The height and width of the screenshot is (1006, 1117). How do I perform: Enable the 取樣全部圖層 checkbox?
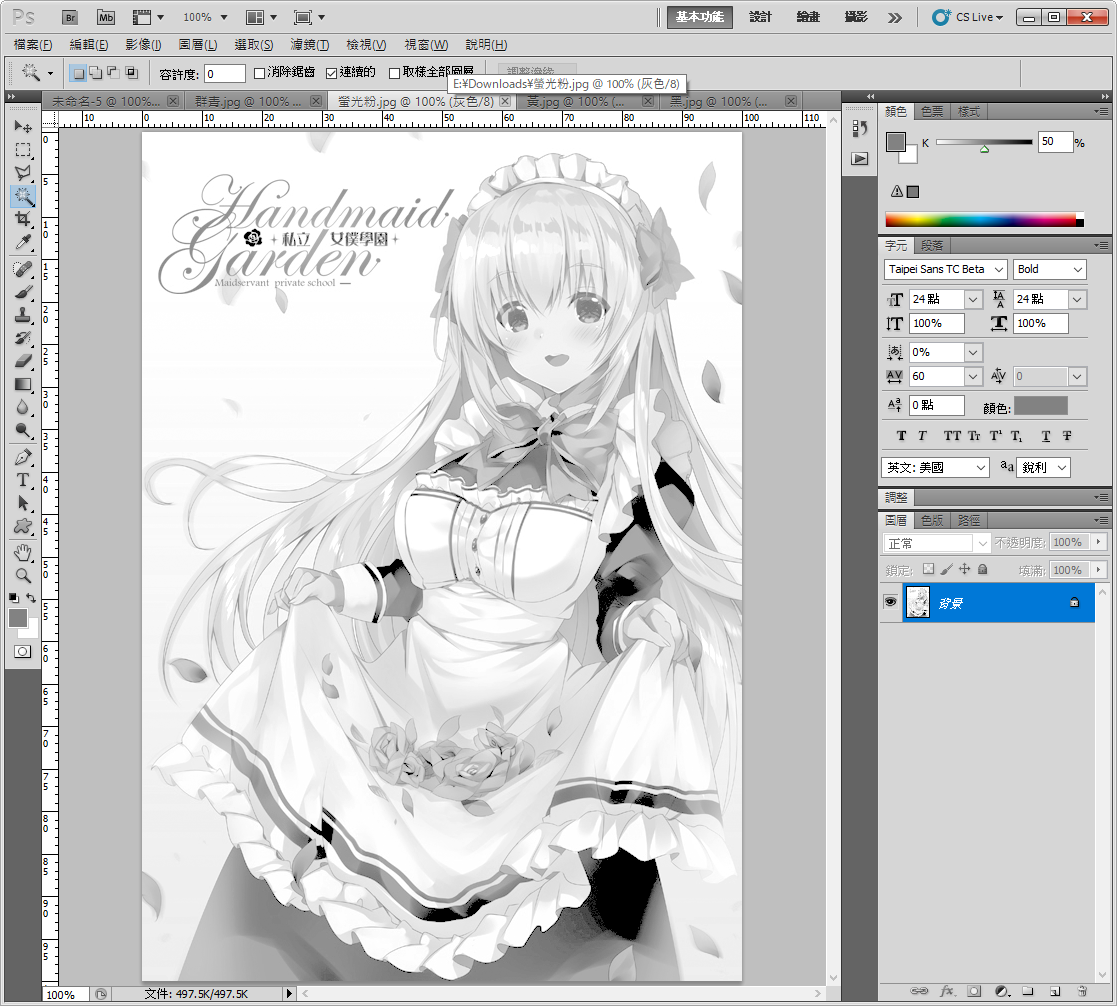point(394,73)
